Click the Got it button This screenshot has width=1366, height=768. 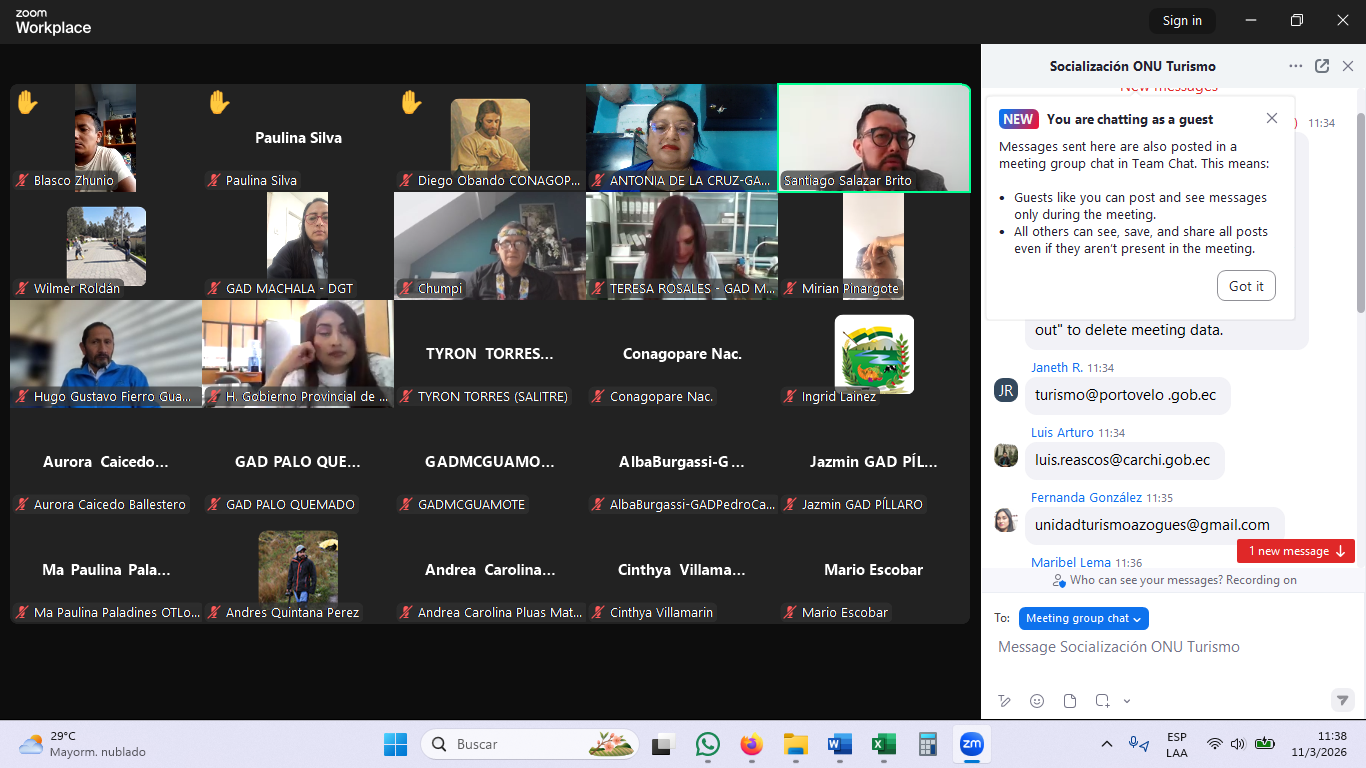[x=1246, y=286]
